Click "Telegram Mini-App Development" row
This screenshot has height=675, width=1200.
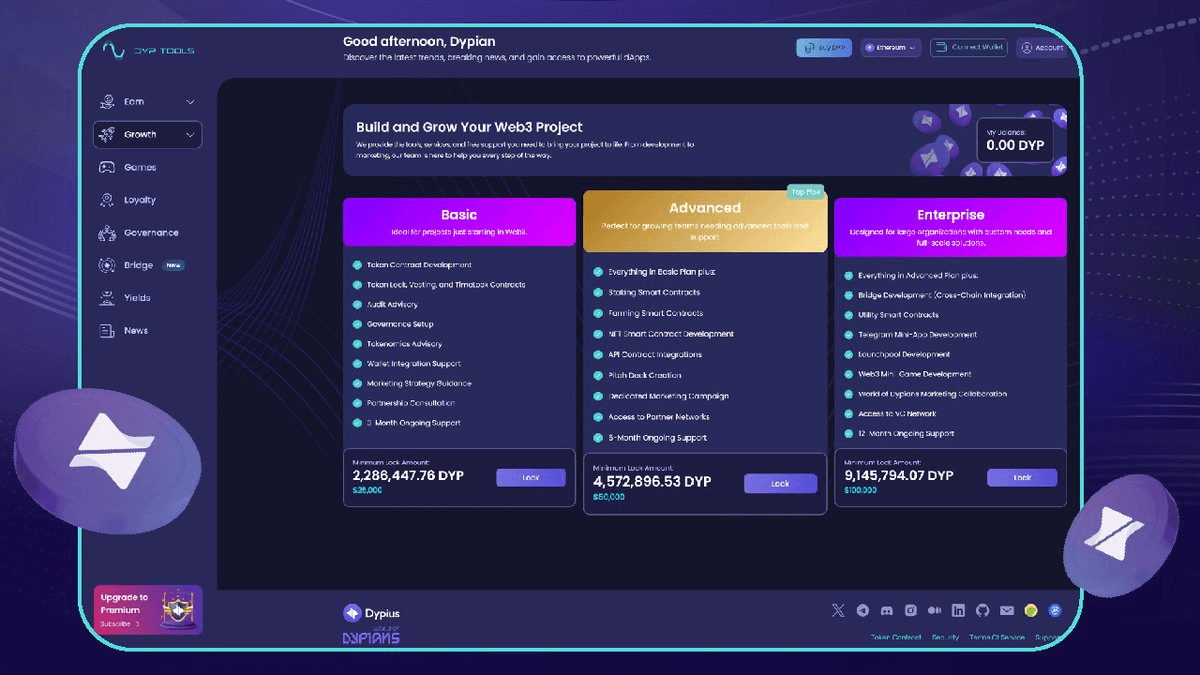coord(918,335)
